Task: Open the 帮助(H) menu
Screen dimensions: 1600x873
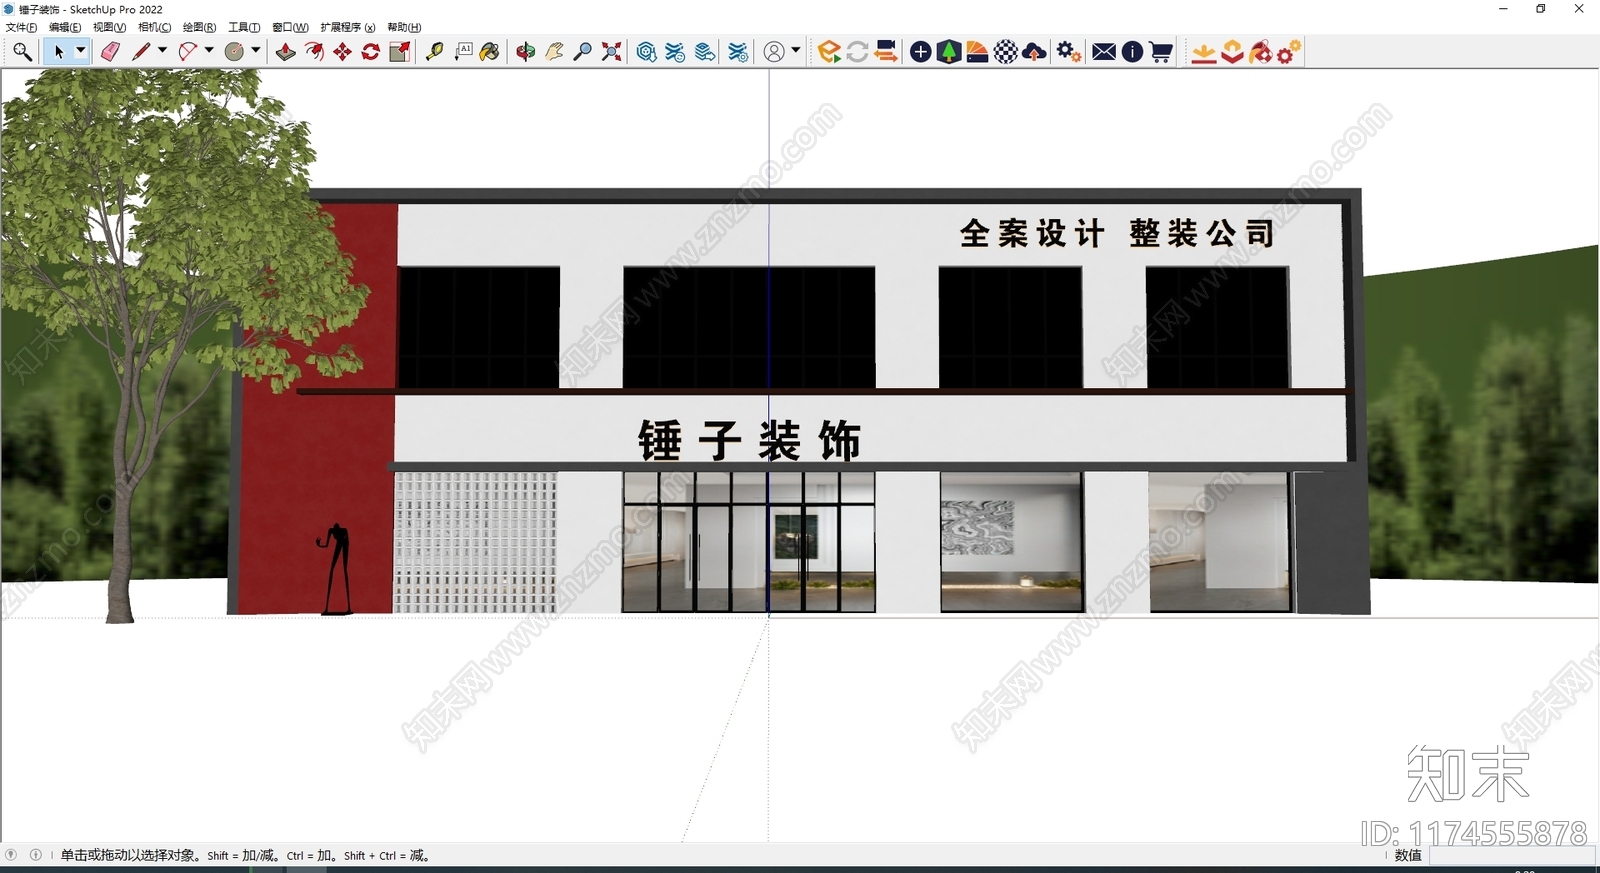Action: 404,27
